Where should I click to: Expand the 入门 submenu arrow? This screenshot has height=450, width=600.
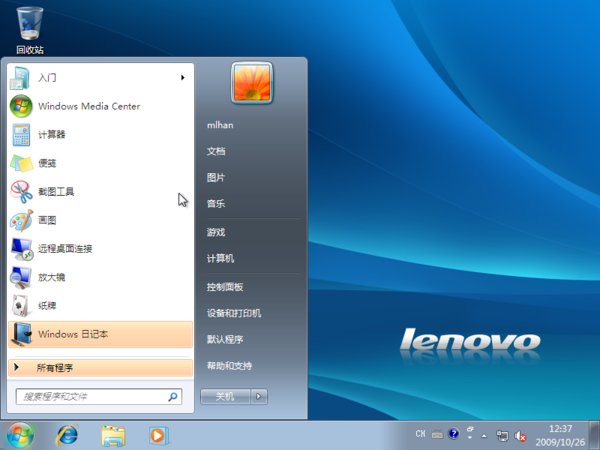(x=183, y=78)
